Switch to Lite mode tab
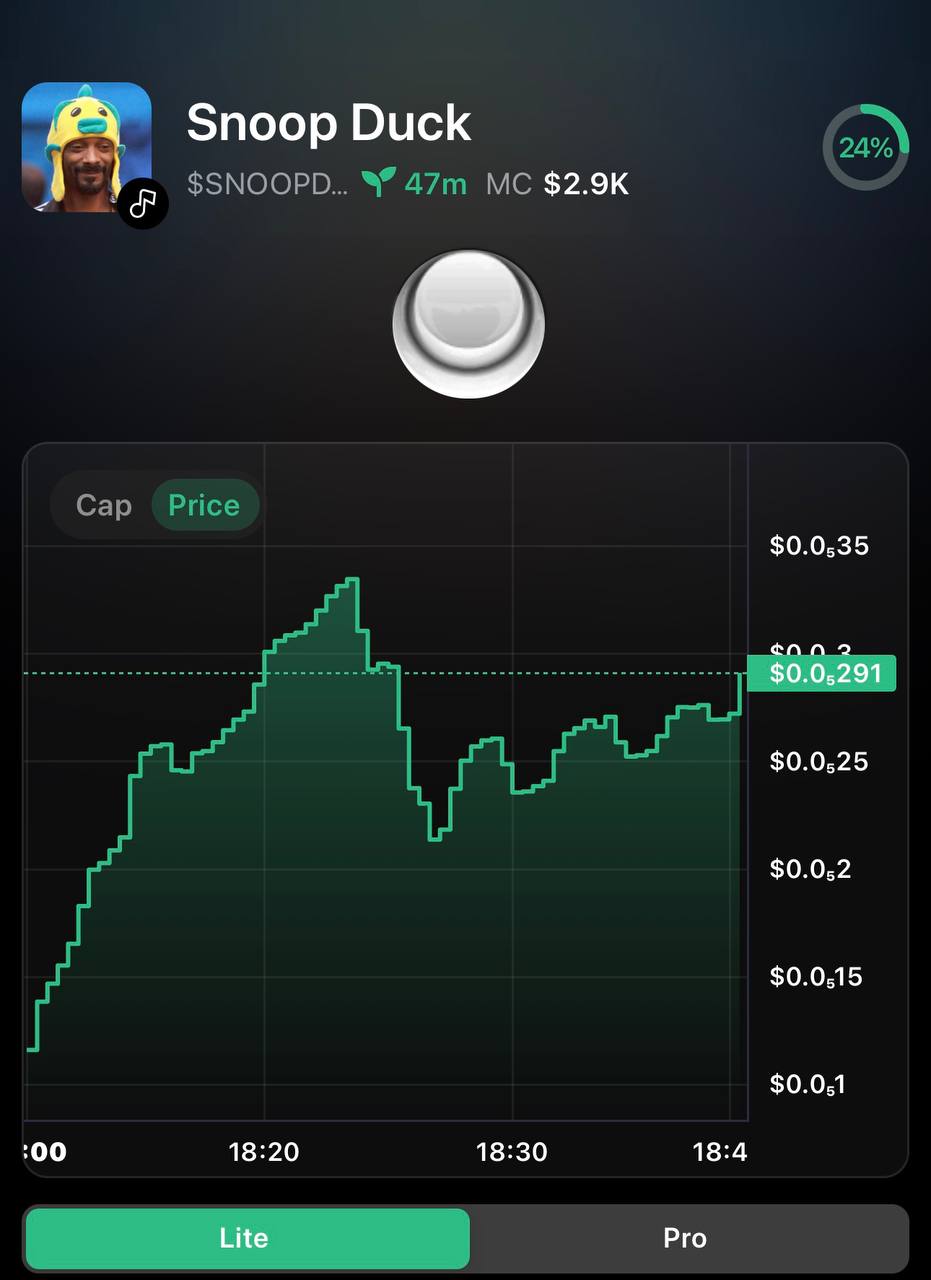The image size is (931, 1280). click(246, 1238)
